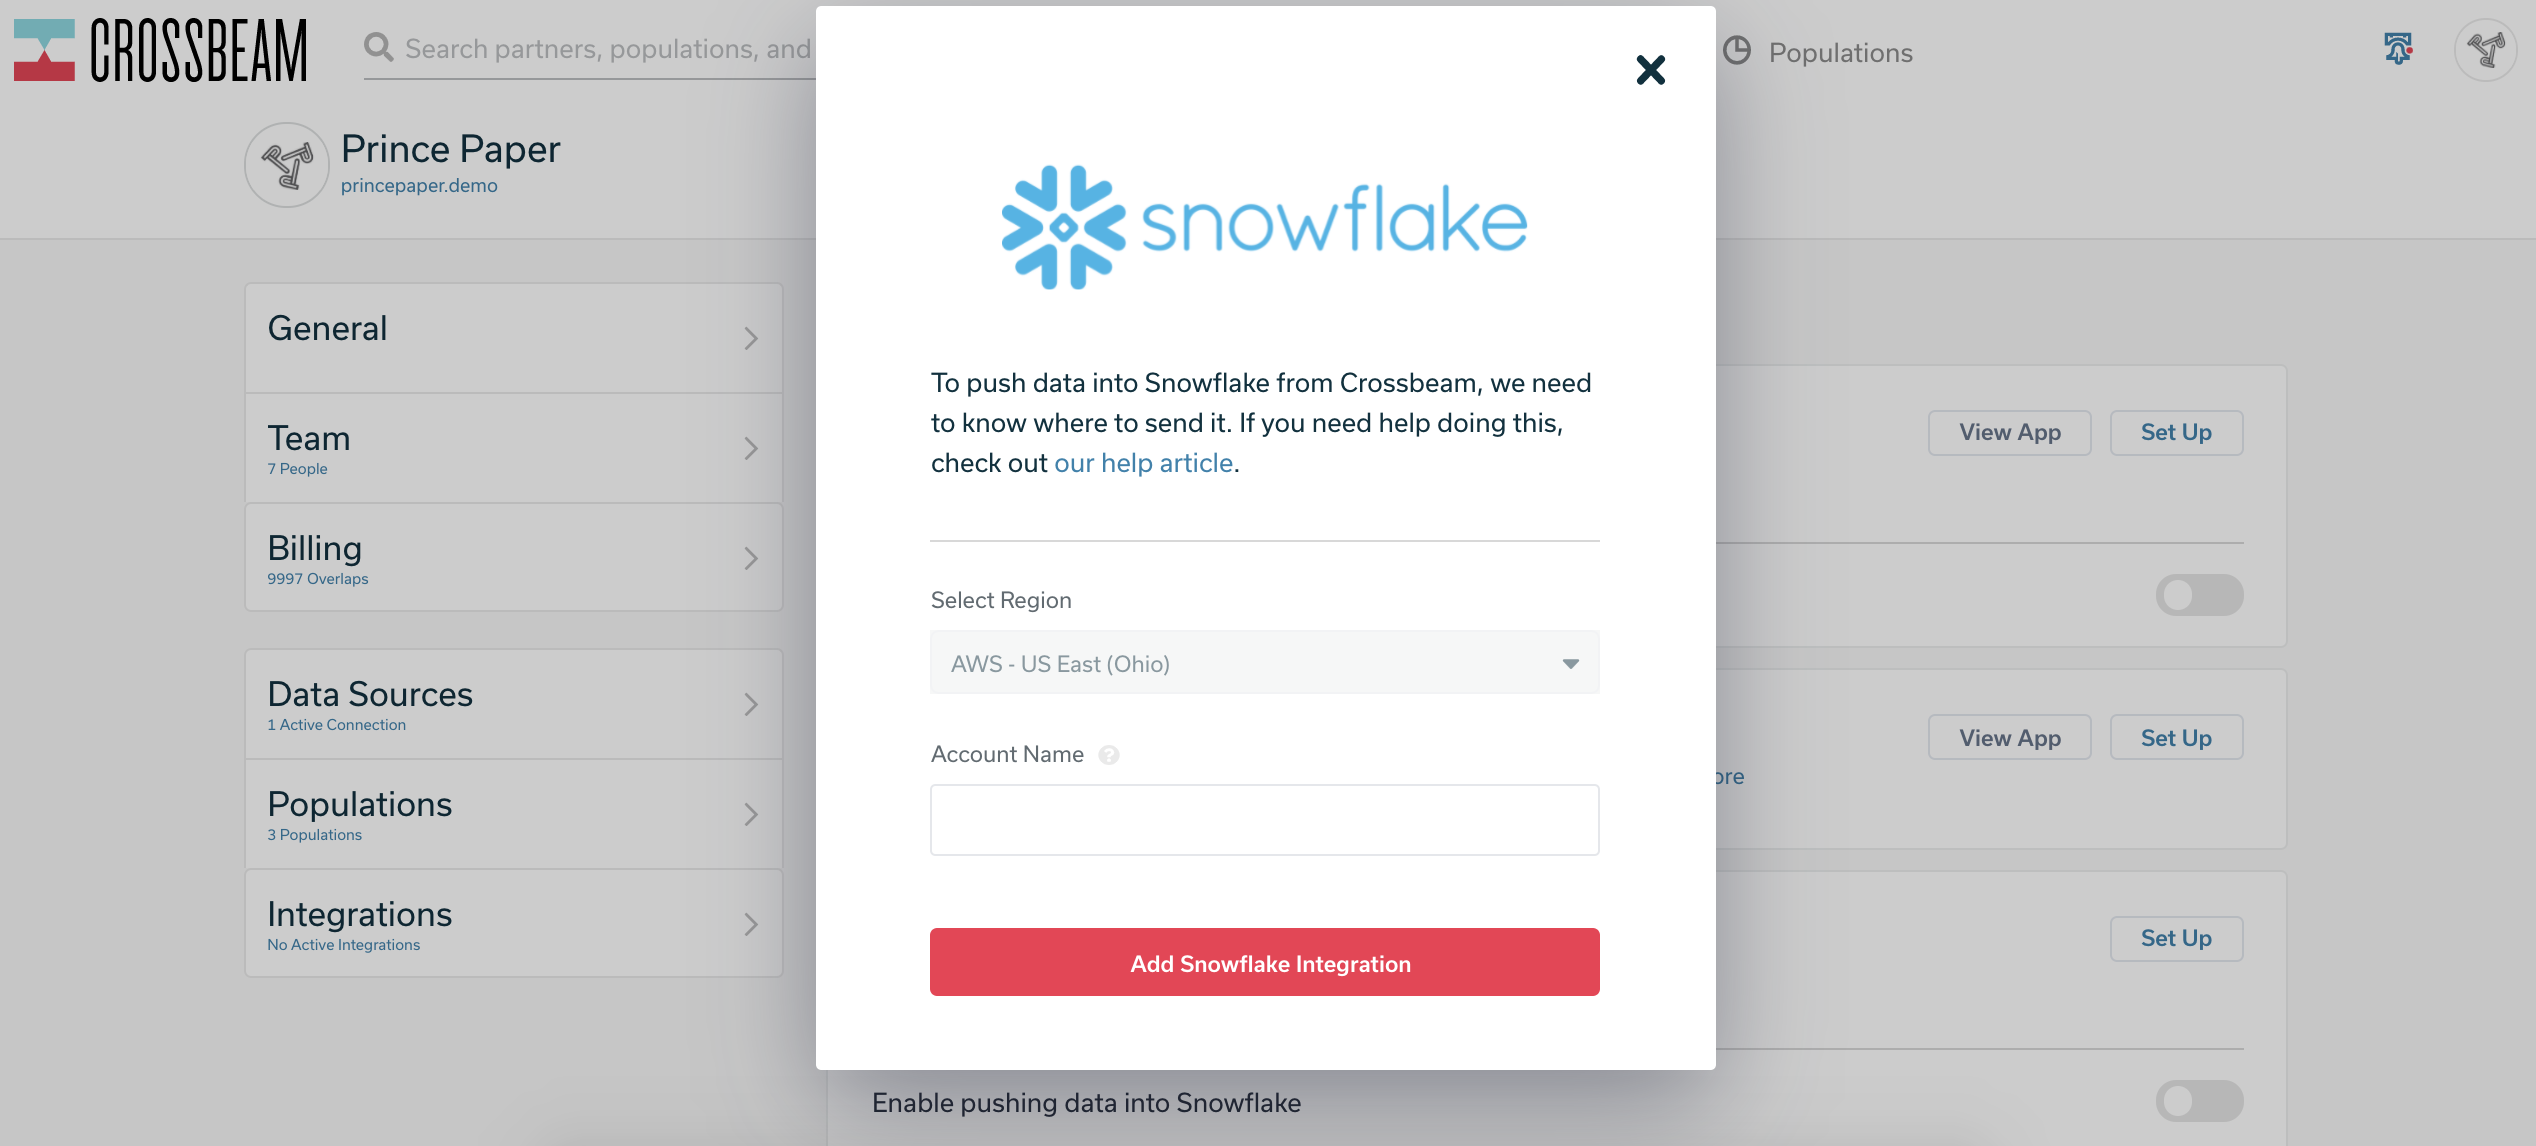Click the search magnifier icon
The width and height of the screenshot is (2536, 1146).
coord(378,48)
